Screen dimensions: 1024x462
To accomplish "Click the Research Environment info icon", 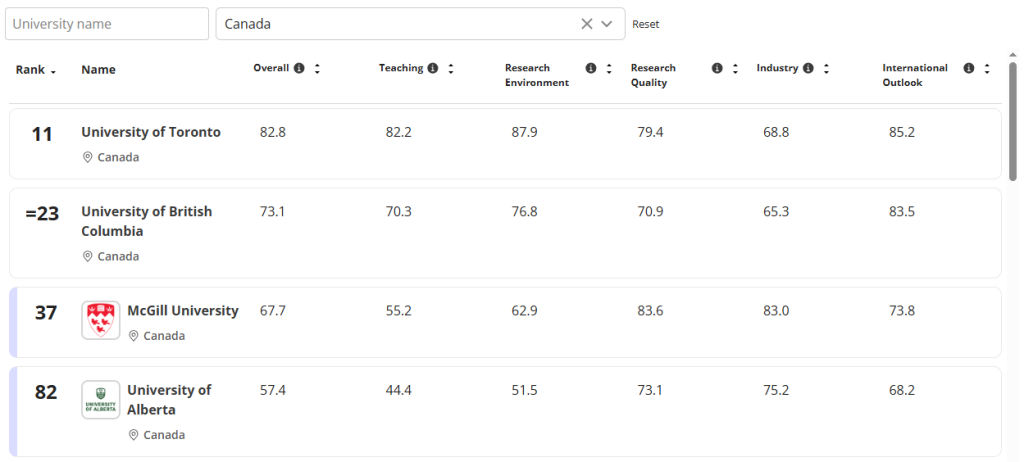I will (591, 69).
